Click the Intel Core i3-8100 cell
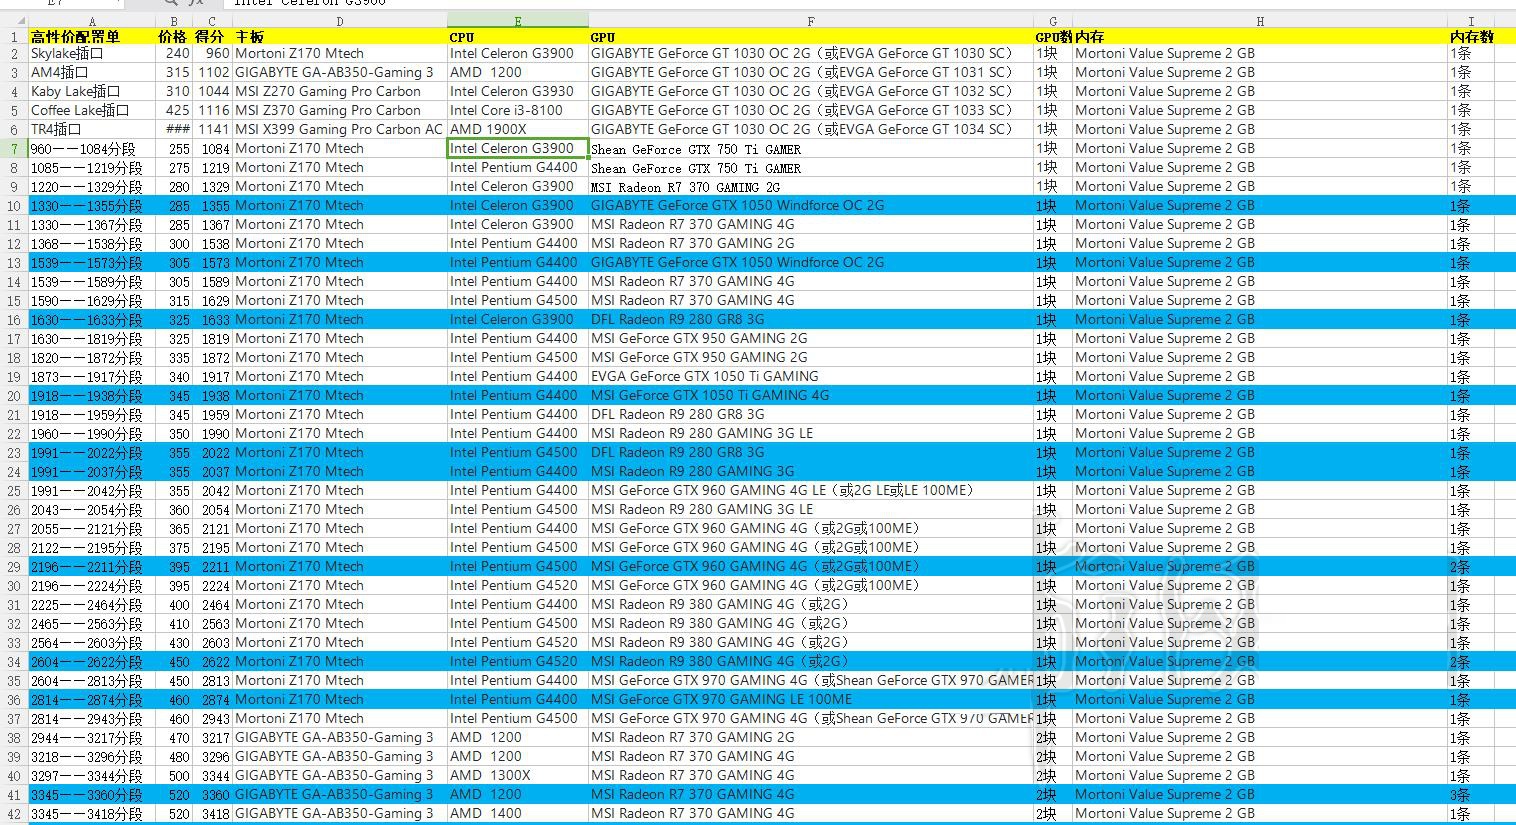This screenshot has width=1516, height=825. tap(518, 110)
